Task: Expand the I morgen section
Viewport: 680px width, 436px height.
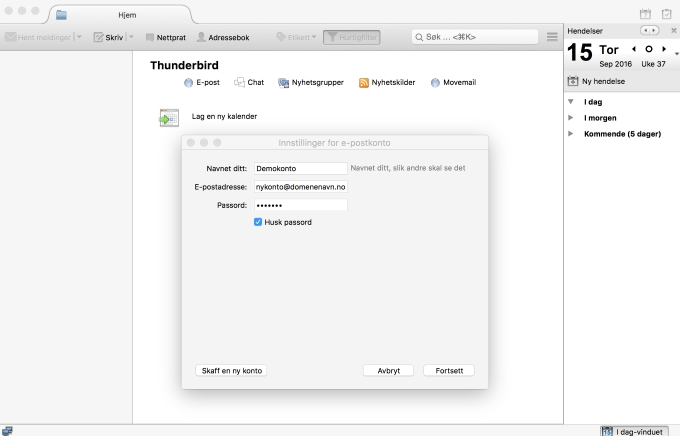Action: coord(571,118)
